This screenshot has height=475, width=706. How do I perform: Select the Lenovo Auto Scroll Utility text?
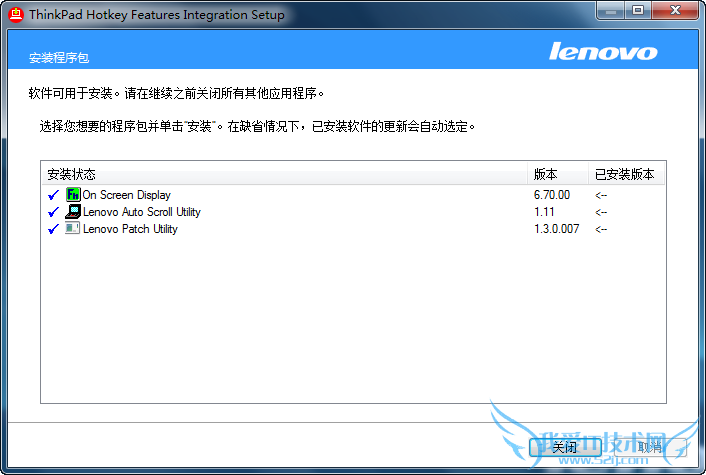coord(142,212)
